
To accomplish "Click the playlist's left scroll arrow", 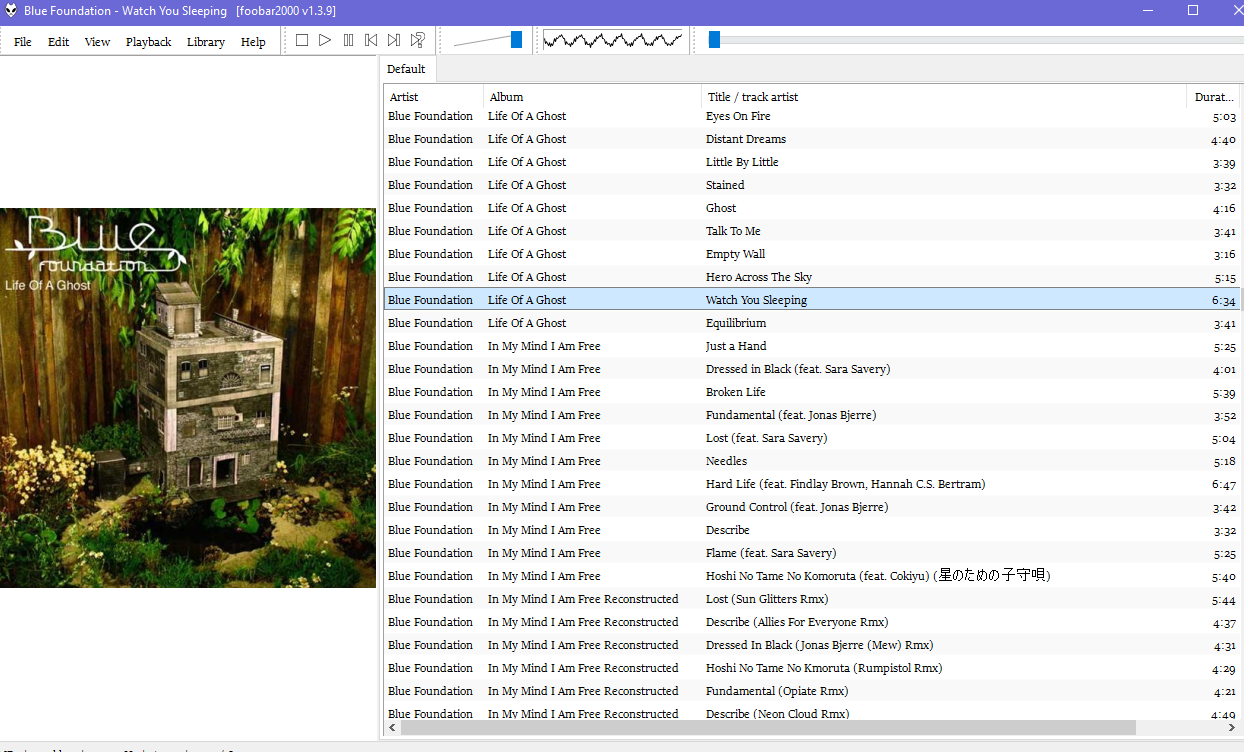I will 392,728.
